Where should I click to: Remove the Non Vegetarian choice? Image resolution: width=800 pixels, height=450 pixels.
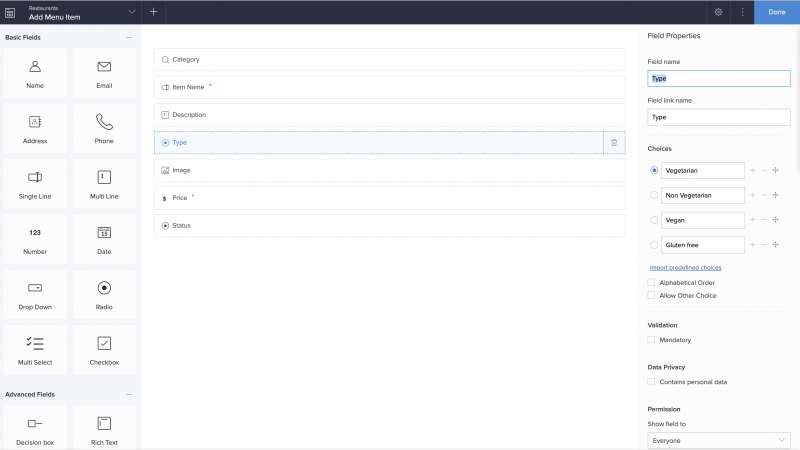(x=764, y=195)
